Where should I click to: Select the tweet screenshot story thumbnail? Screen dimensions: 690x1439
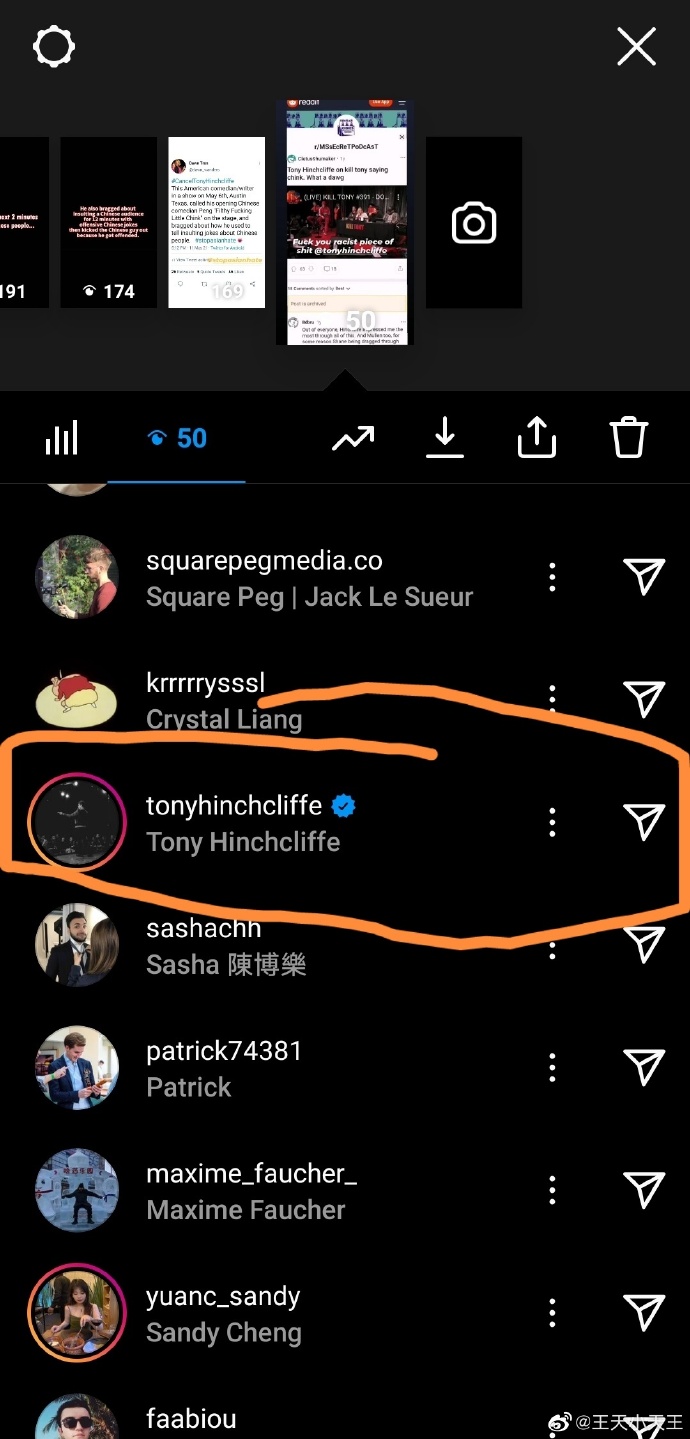216,222
